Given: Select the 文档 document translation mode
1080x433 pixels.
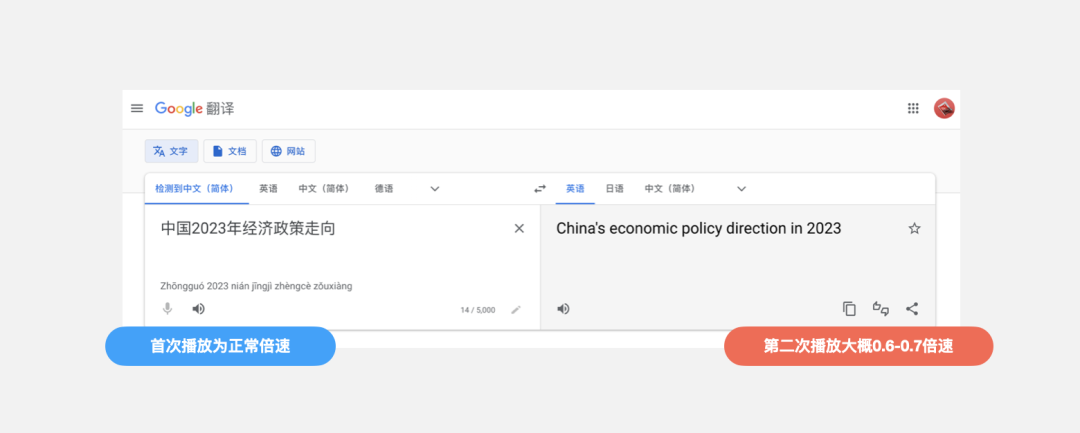Looking at the screenshot, I should pos(230,151).
